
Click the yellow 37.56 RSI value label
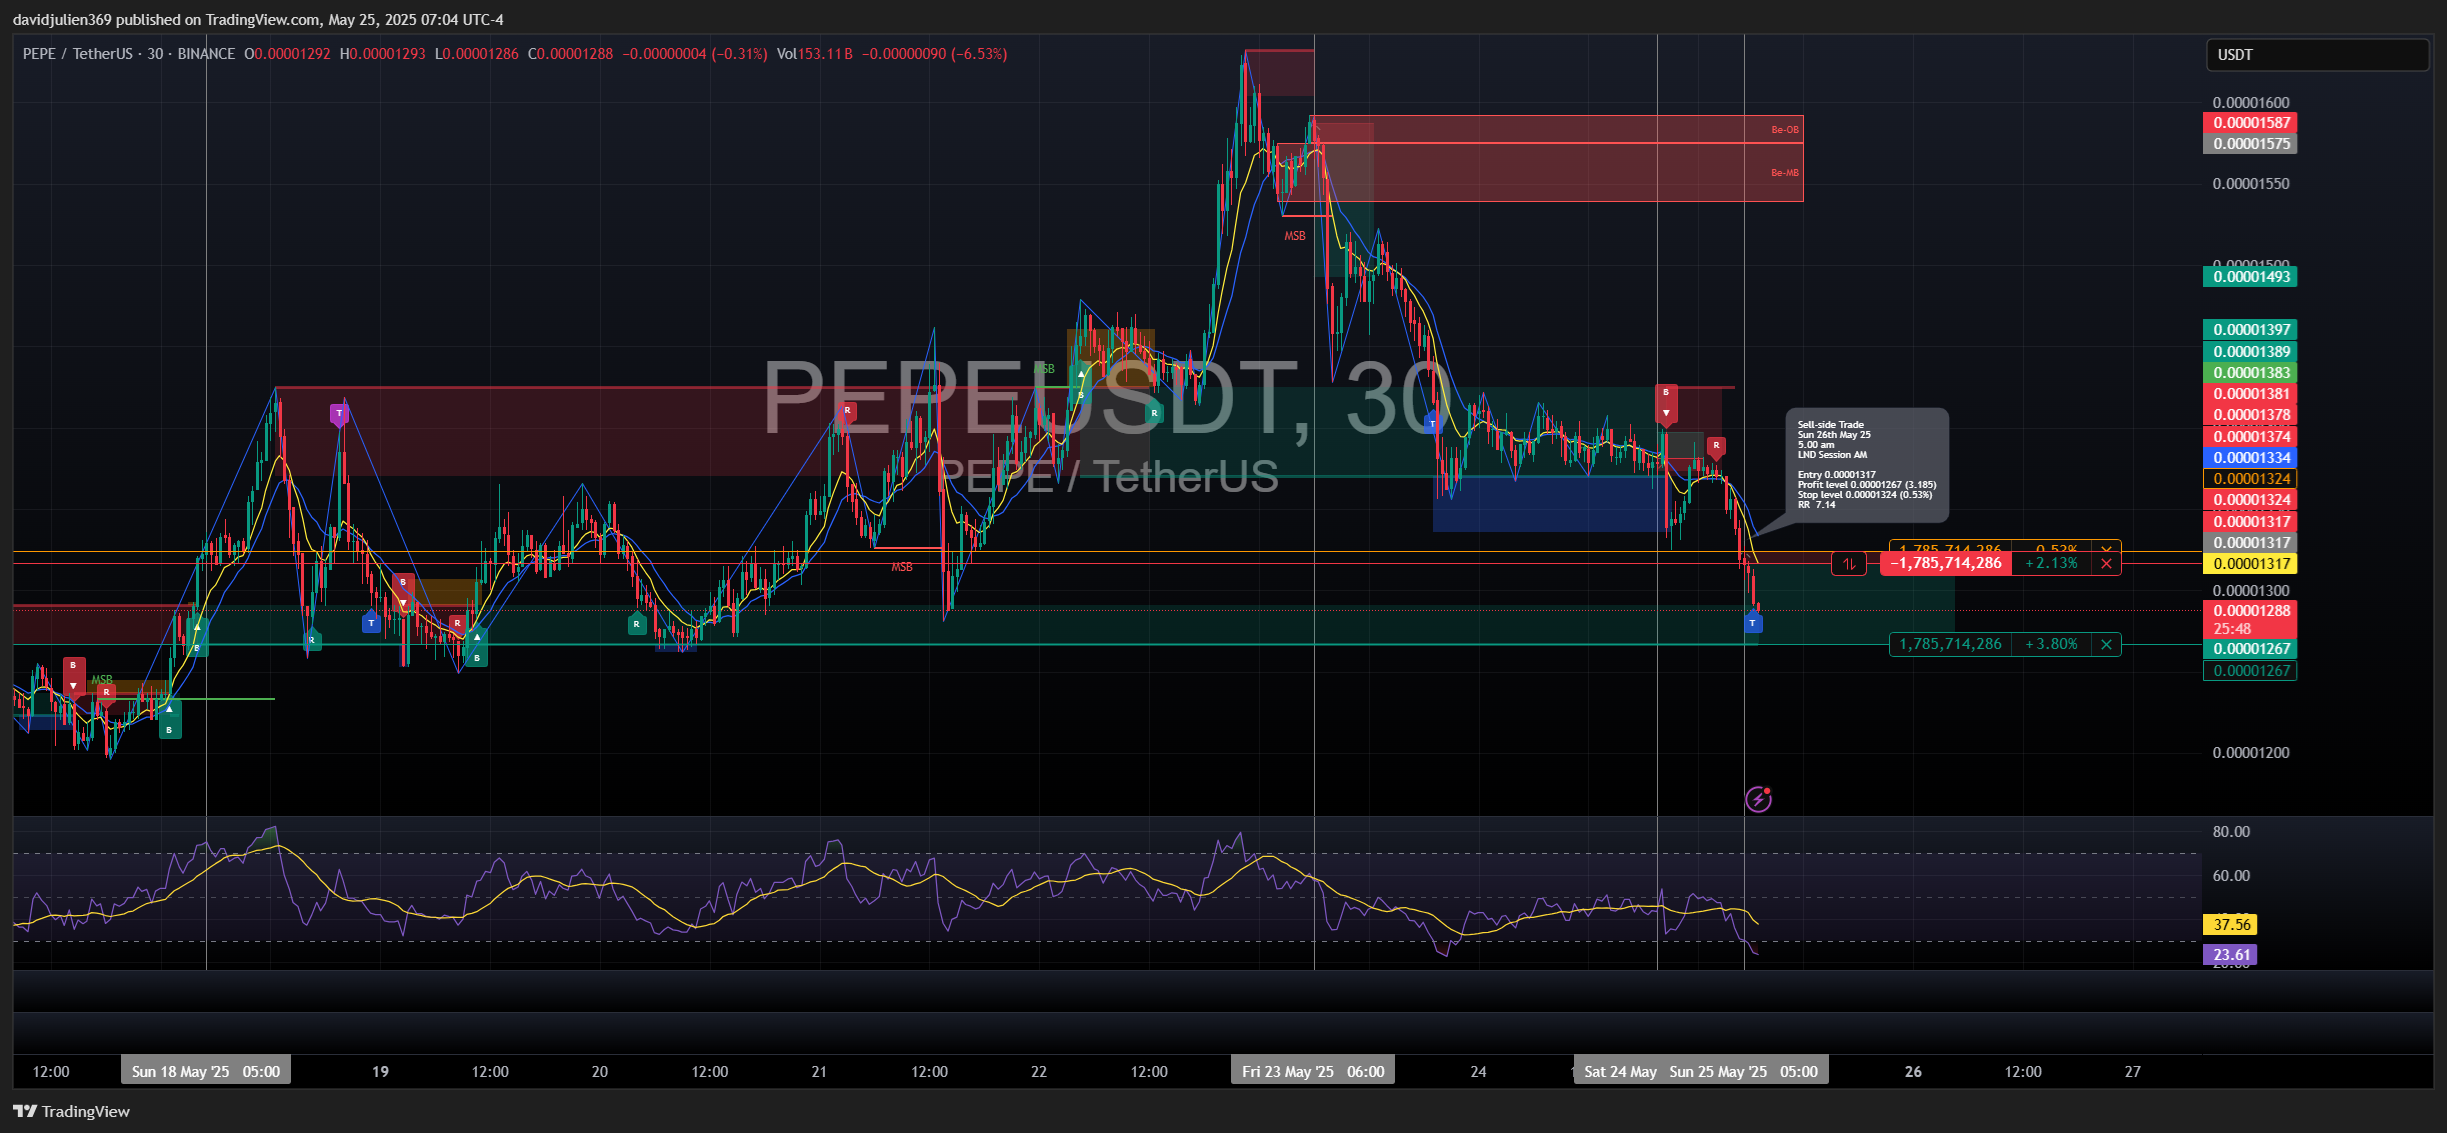click(x=2231, y=925)
